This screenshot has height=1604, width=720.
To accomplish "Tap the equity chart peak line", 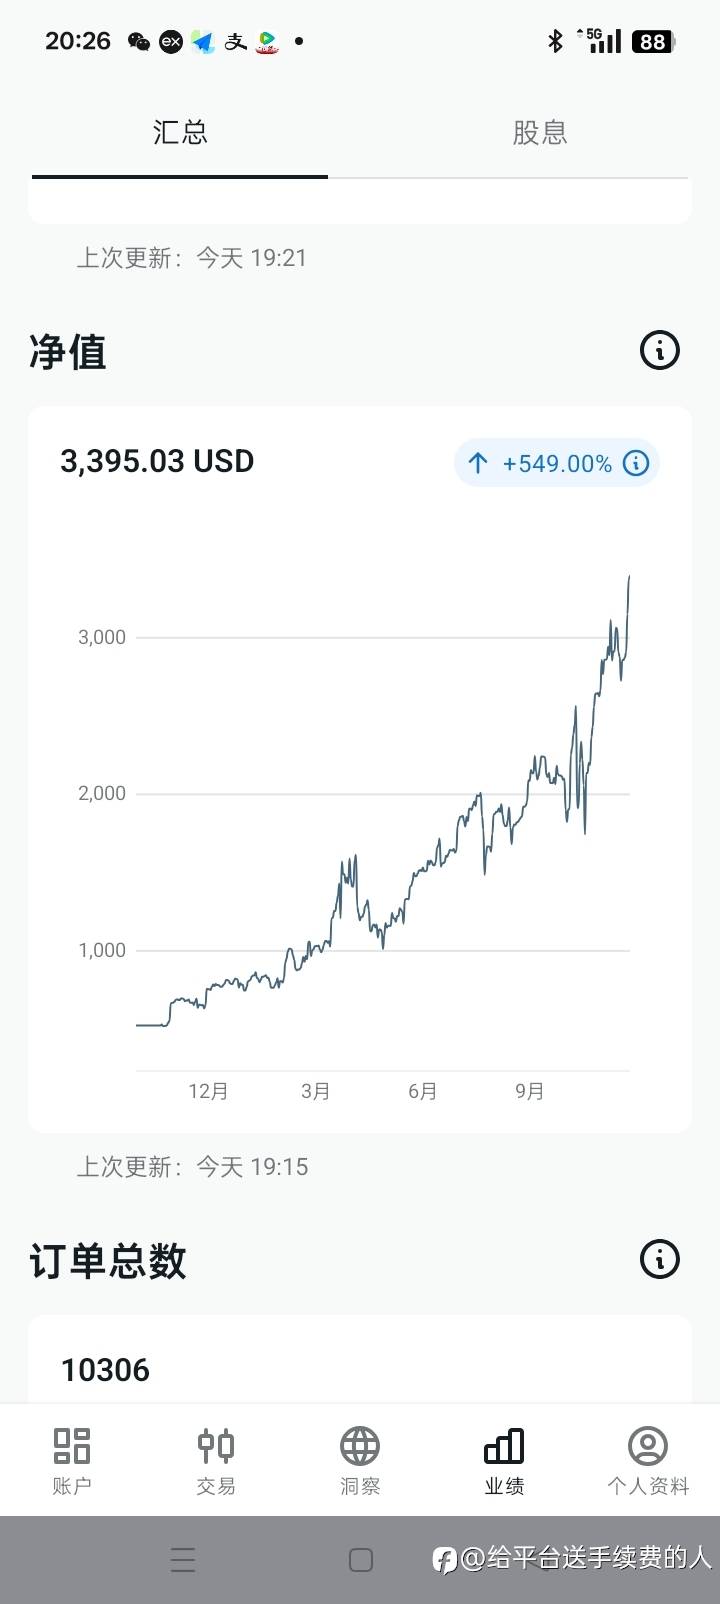I will tap(628, 580).
